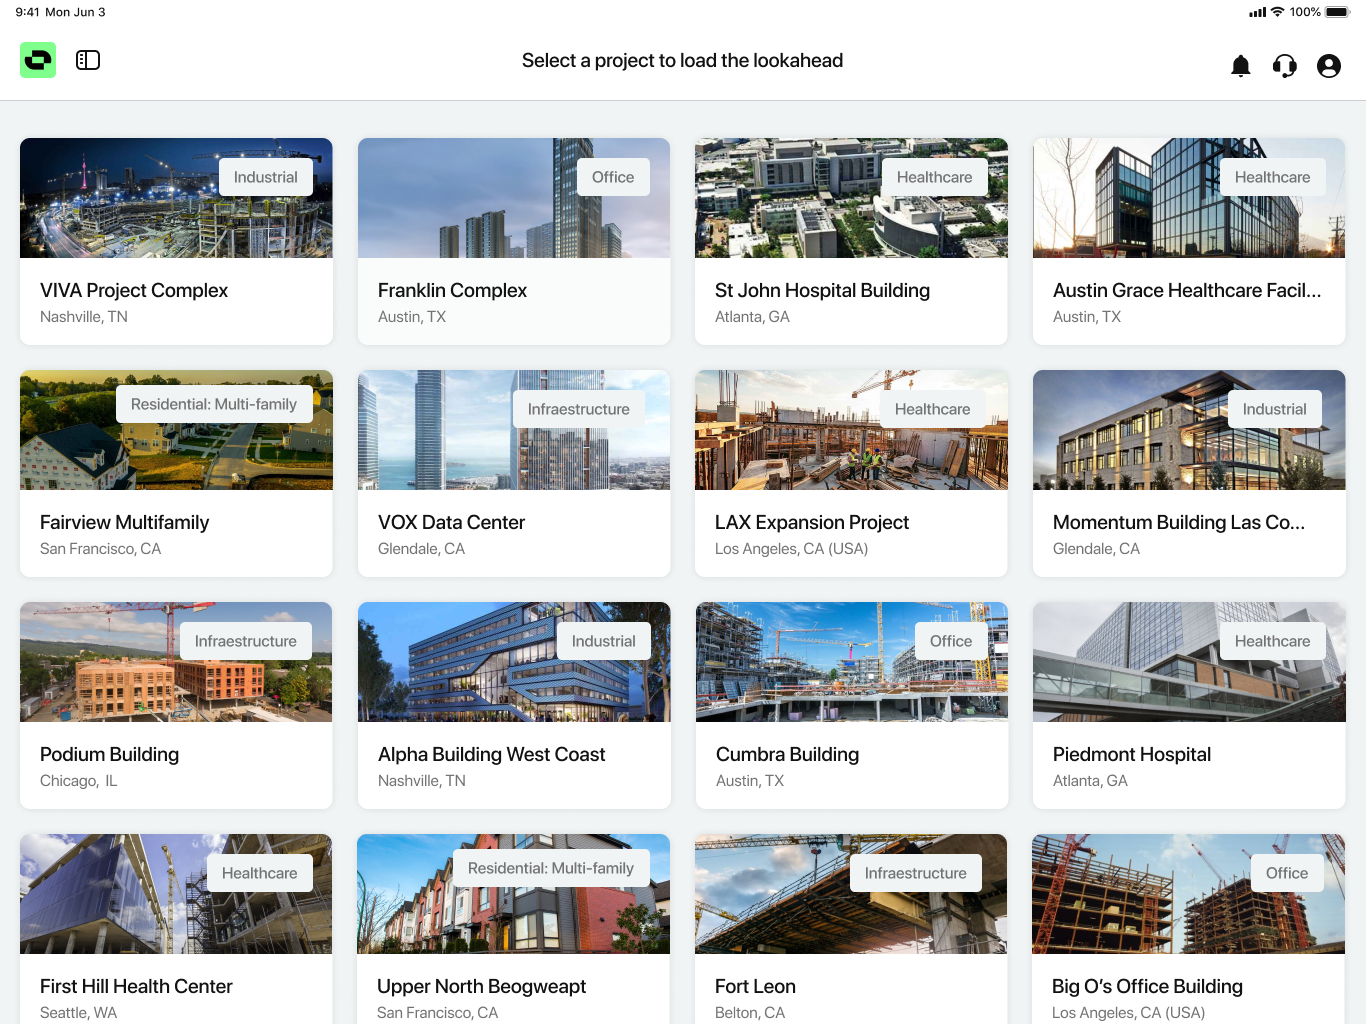Click Healthcare tag on St John Hospital
Screen dimensions: 1366x1024
(x=934, y=177)
